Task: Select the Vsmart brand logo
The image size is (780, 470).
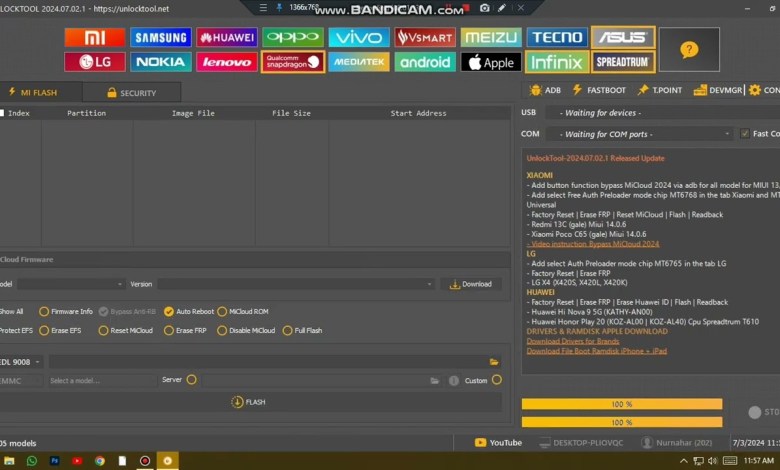Action: pos(425,37)
